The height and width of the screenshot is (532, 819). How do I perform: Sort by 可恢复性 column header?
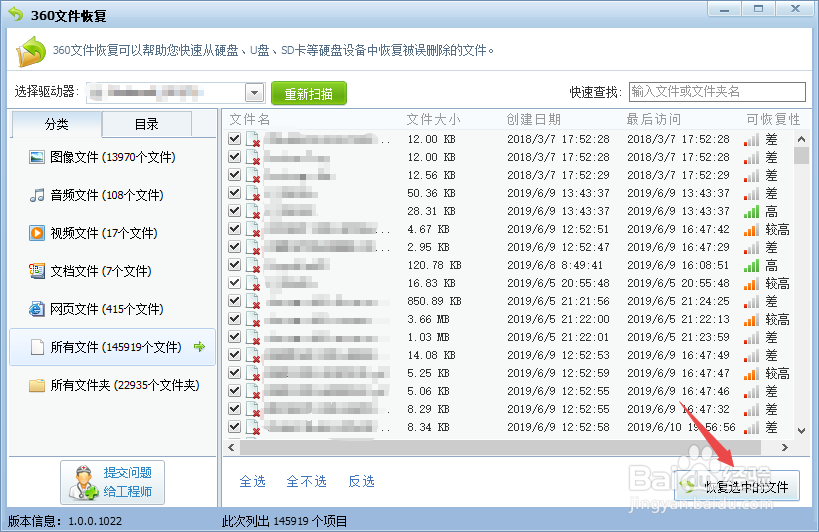(773, 120)
